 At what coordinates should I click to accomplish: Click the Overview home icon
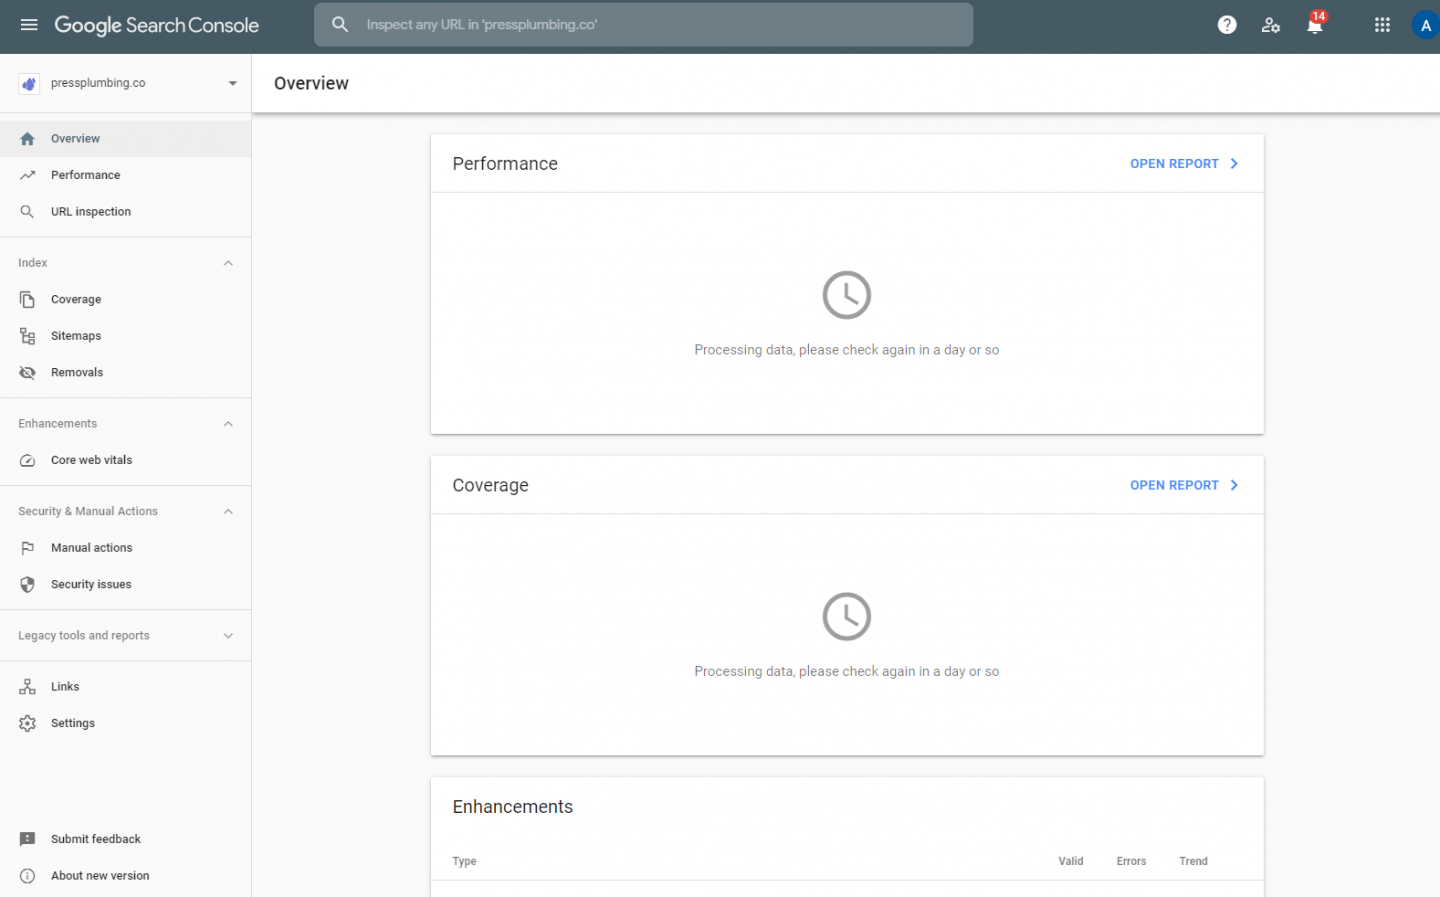click(28, 139)
